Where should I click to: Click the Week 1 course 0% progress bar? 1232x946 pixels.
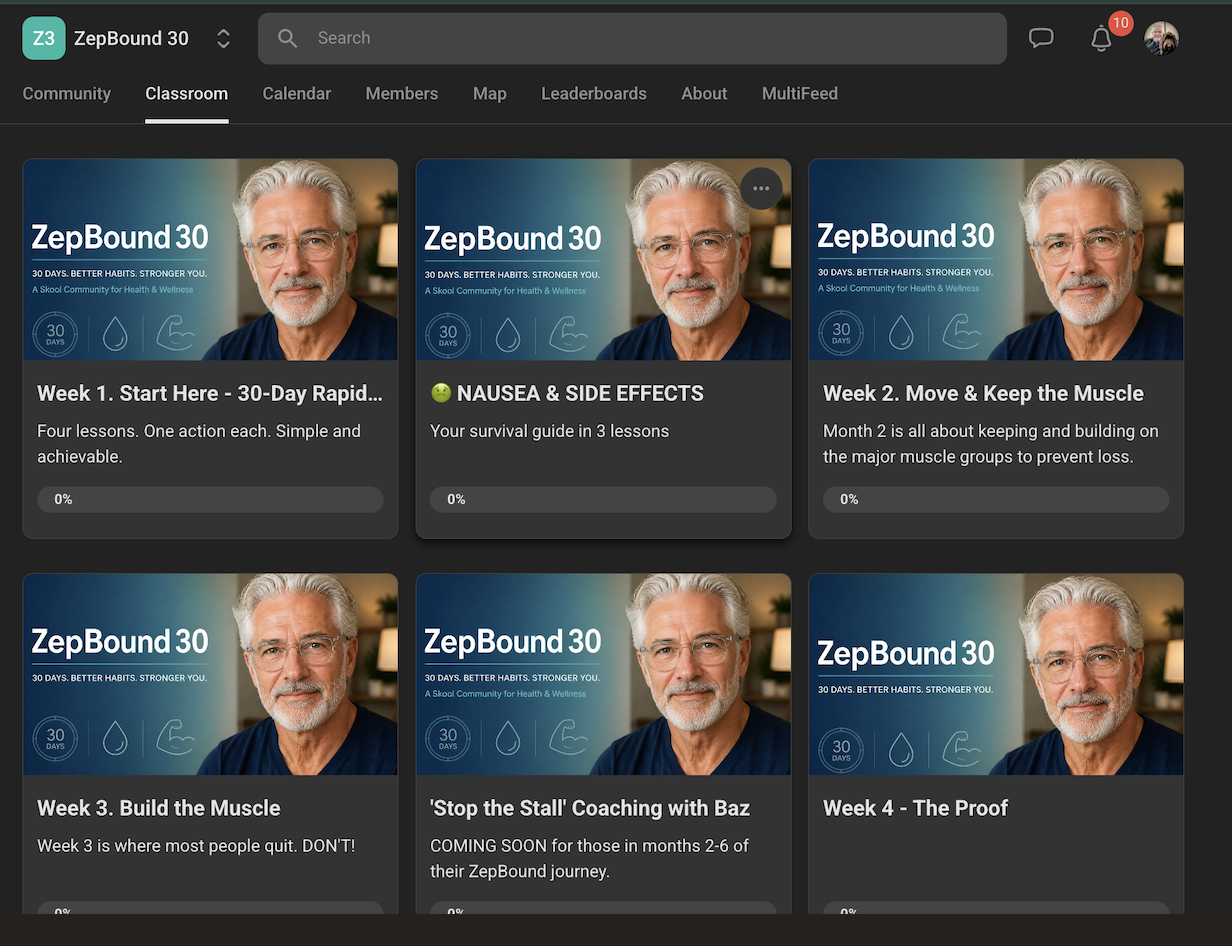210,499
